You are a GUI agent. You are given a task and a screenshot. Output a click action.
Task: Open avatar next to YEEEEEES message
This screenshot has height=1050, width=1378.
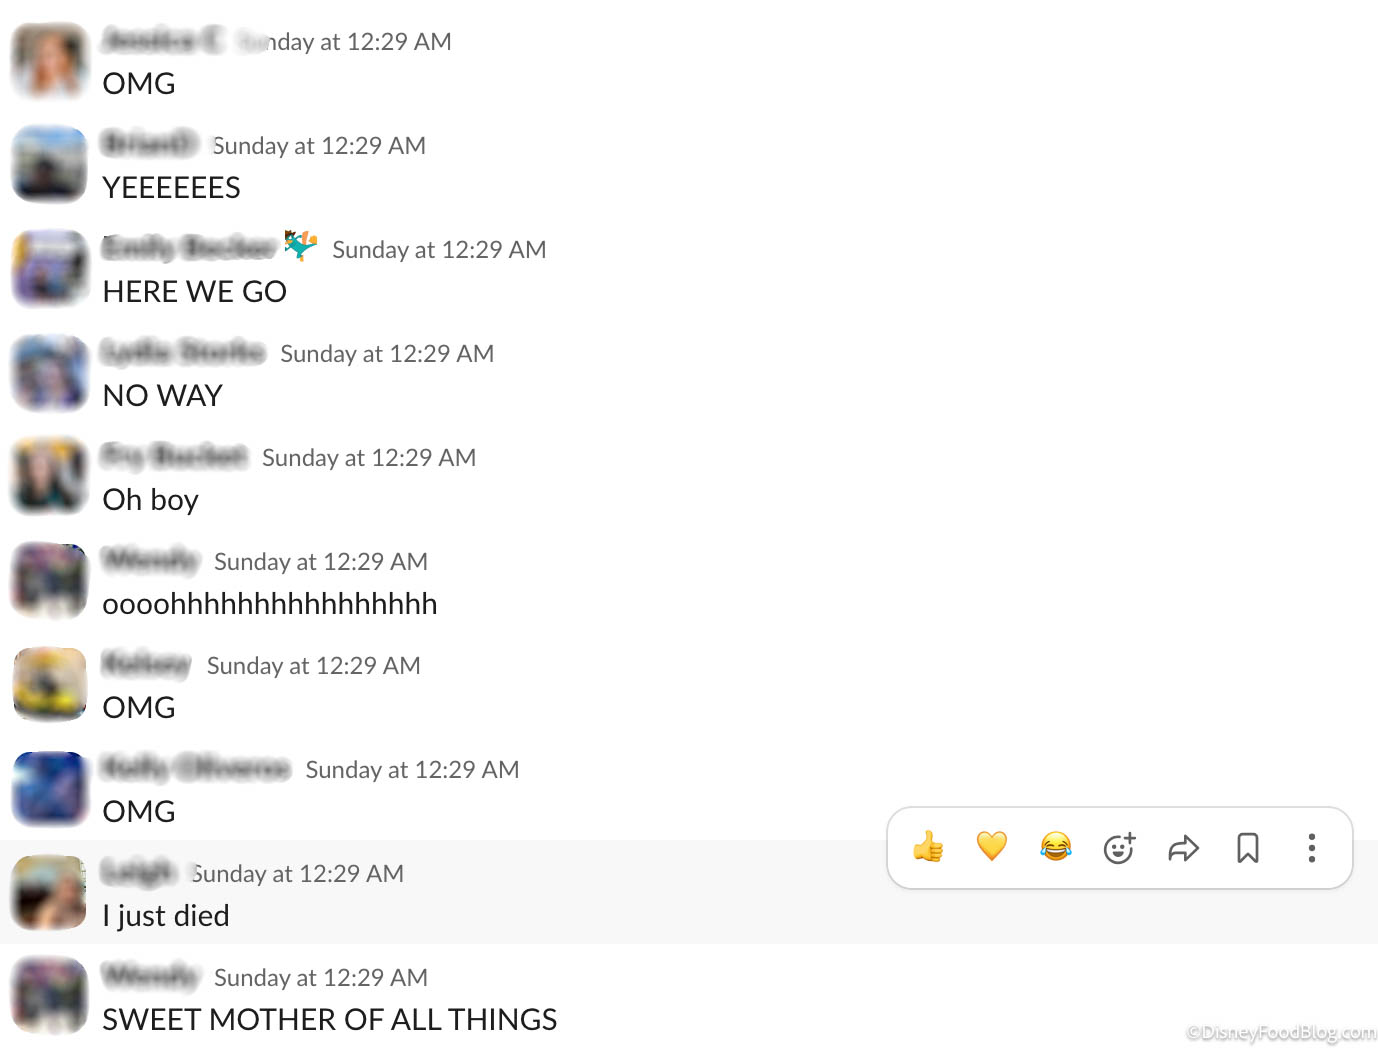[x=49, y=165]
